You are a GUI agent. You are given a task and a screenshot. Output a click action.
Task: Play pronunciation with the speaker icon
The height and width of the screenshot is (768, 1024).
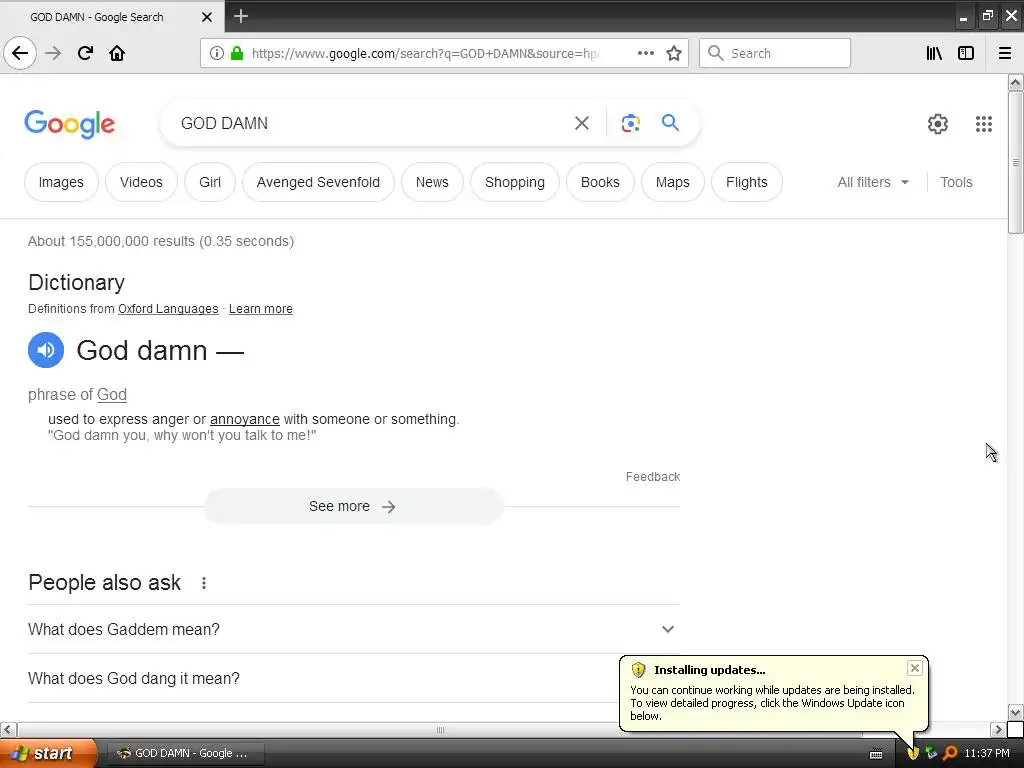(46, 350)
